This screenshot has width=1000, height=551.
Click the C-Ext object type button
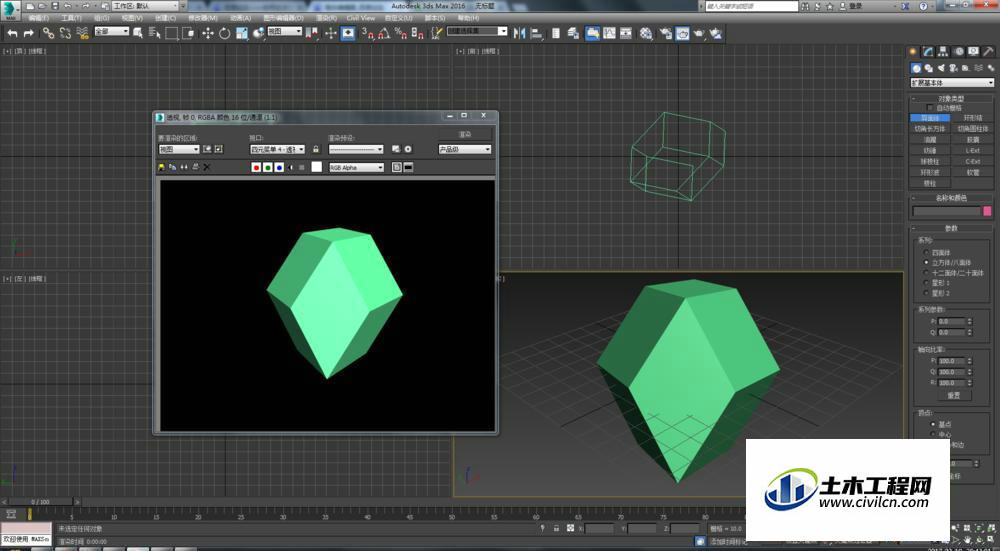973,161
